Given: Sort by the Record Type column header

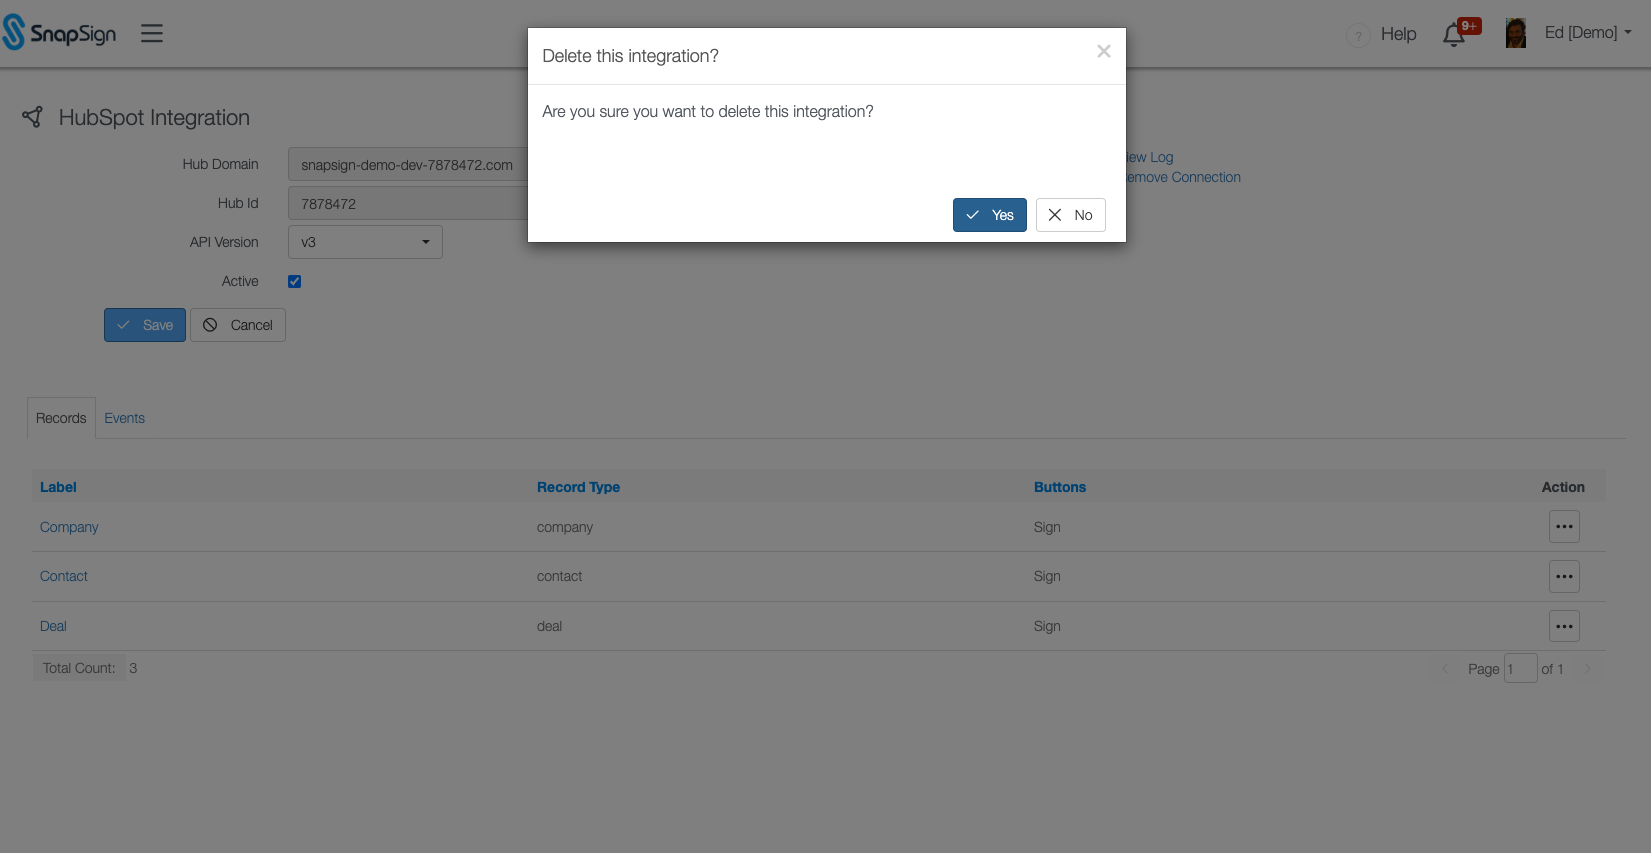Looking at the screenshot, I should 578,487.
